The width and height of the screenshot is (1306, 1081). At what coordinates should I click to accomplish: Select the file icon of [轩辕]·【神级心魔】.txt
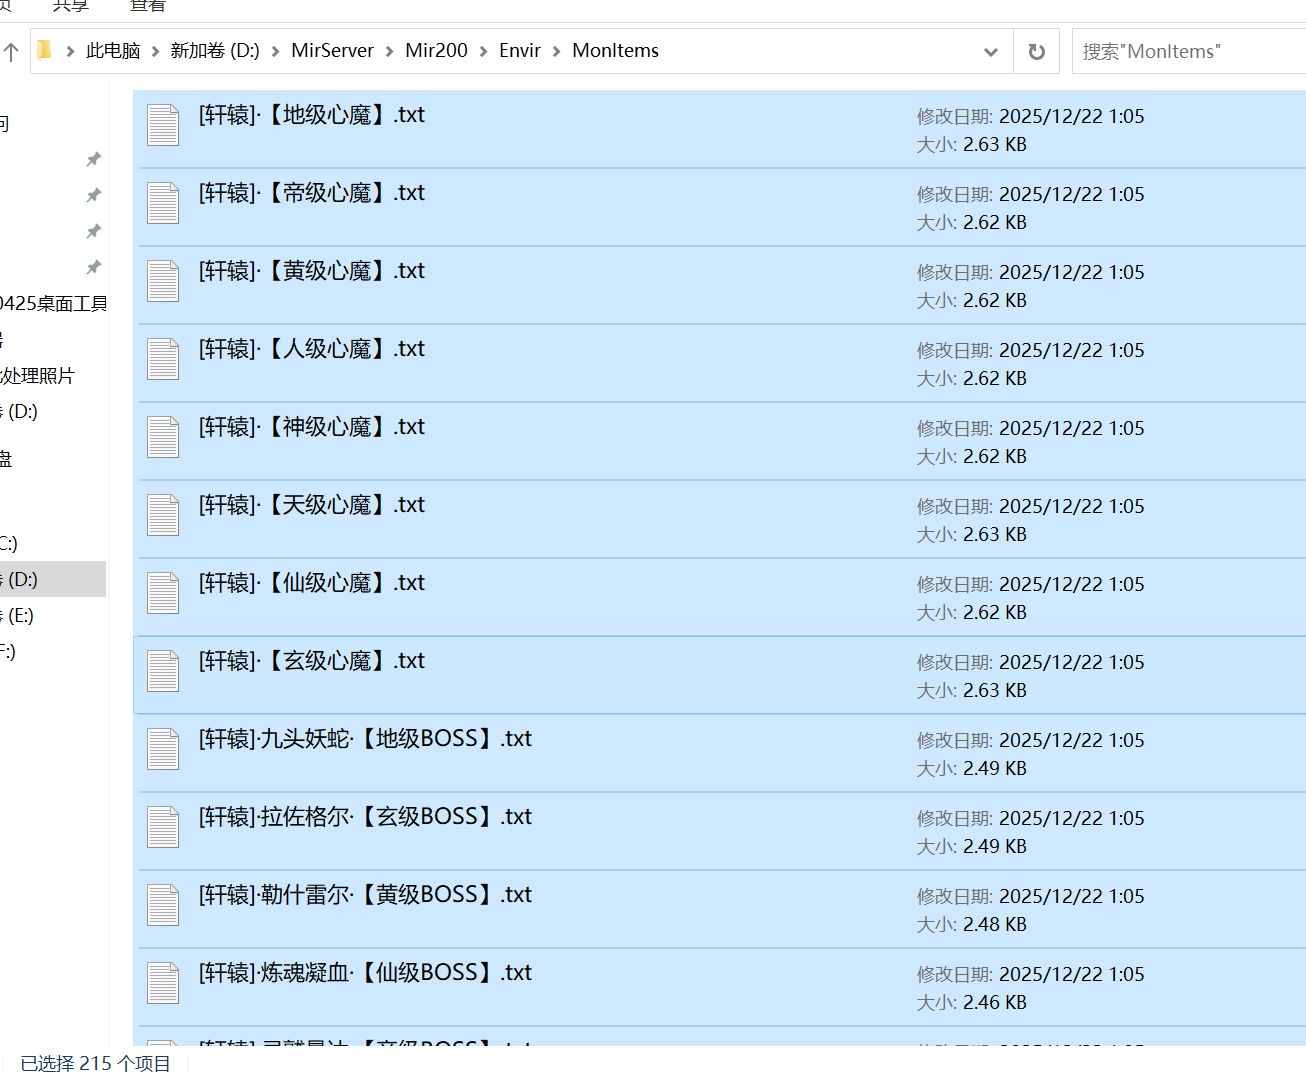tap(163, 437)
